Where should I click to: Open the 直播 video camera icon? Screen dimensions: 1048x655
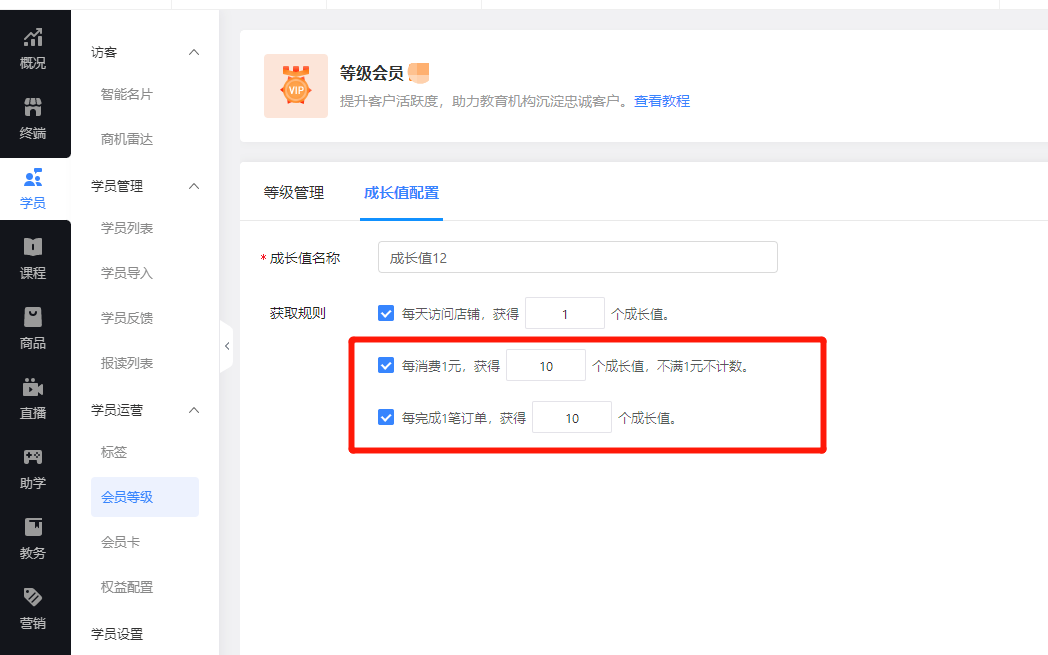tap(33, 387)
